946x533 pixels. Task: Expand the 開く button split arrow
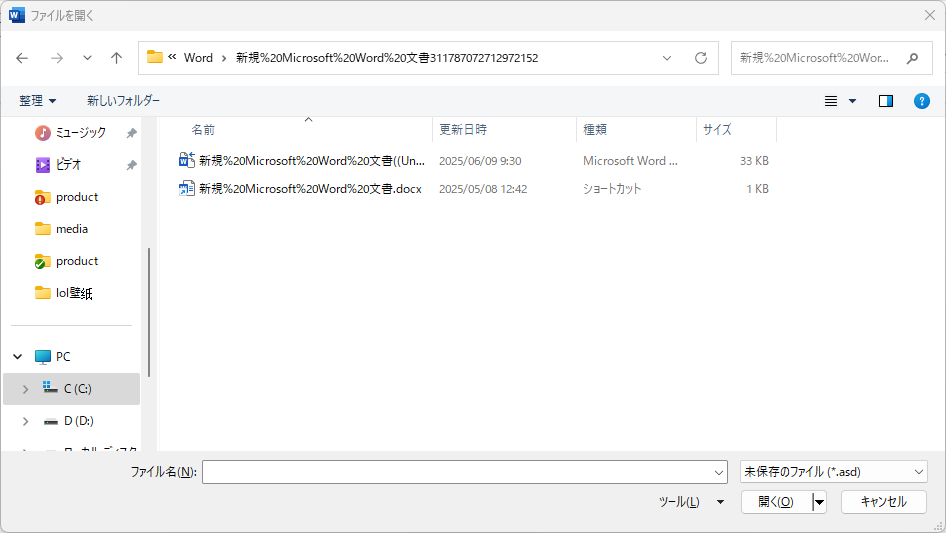click(x=819, y=502)
